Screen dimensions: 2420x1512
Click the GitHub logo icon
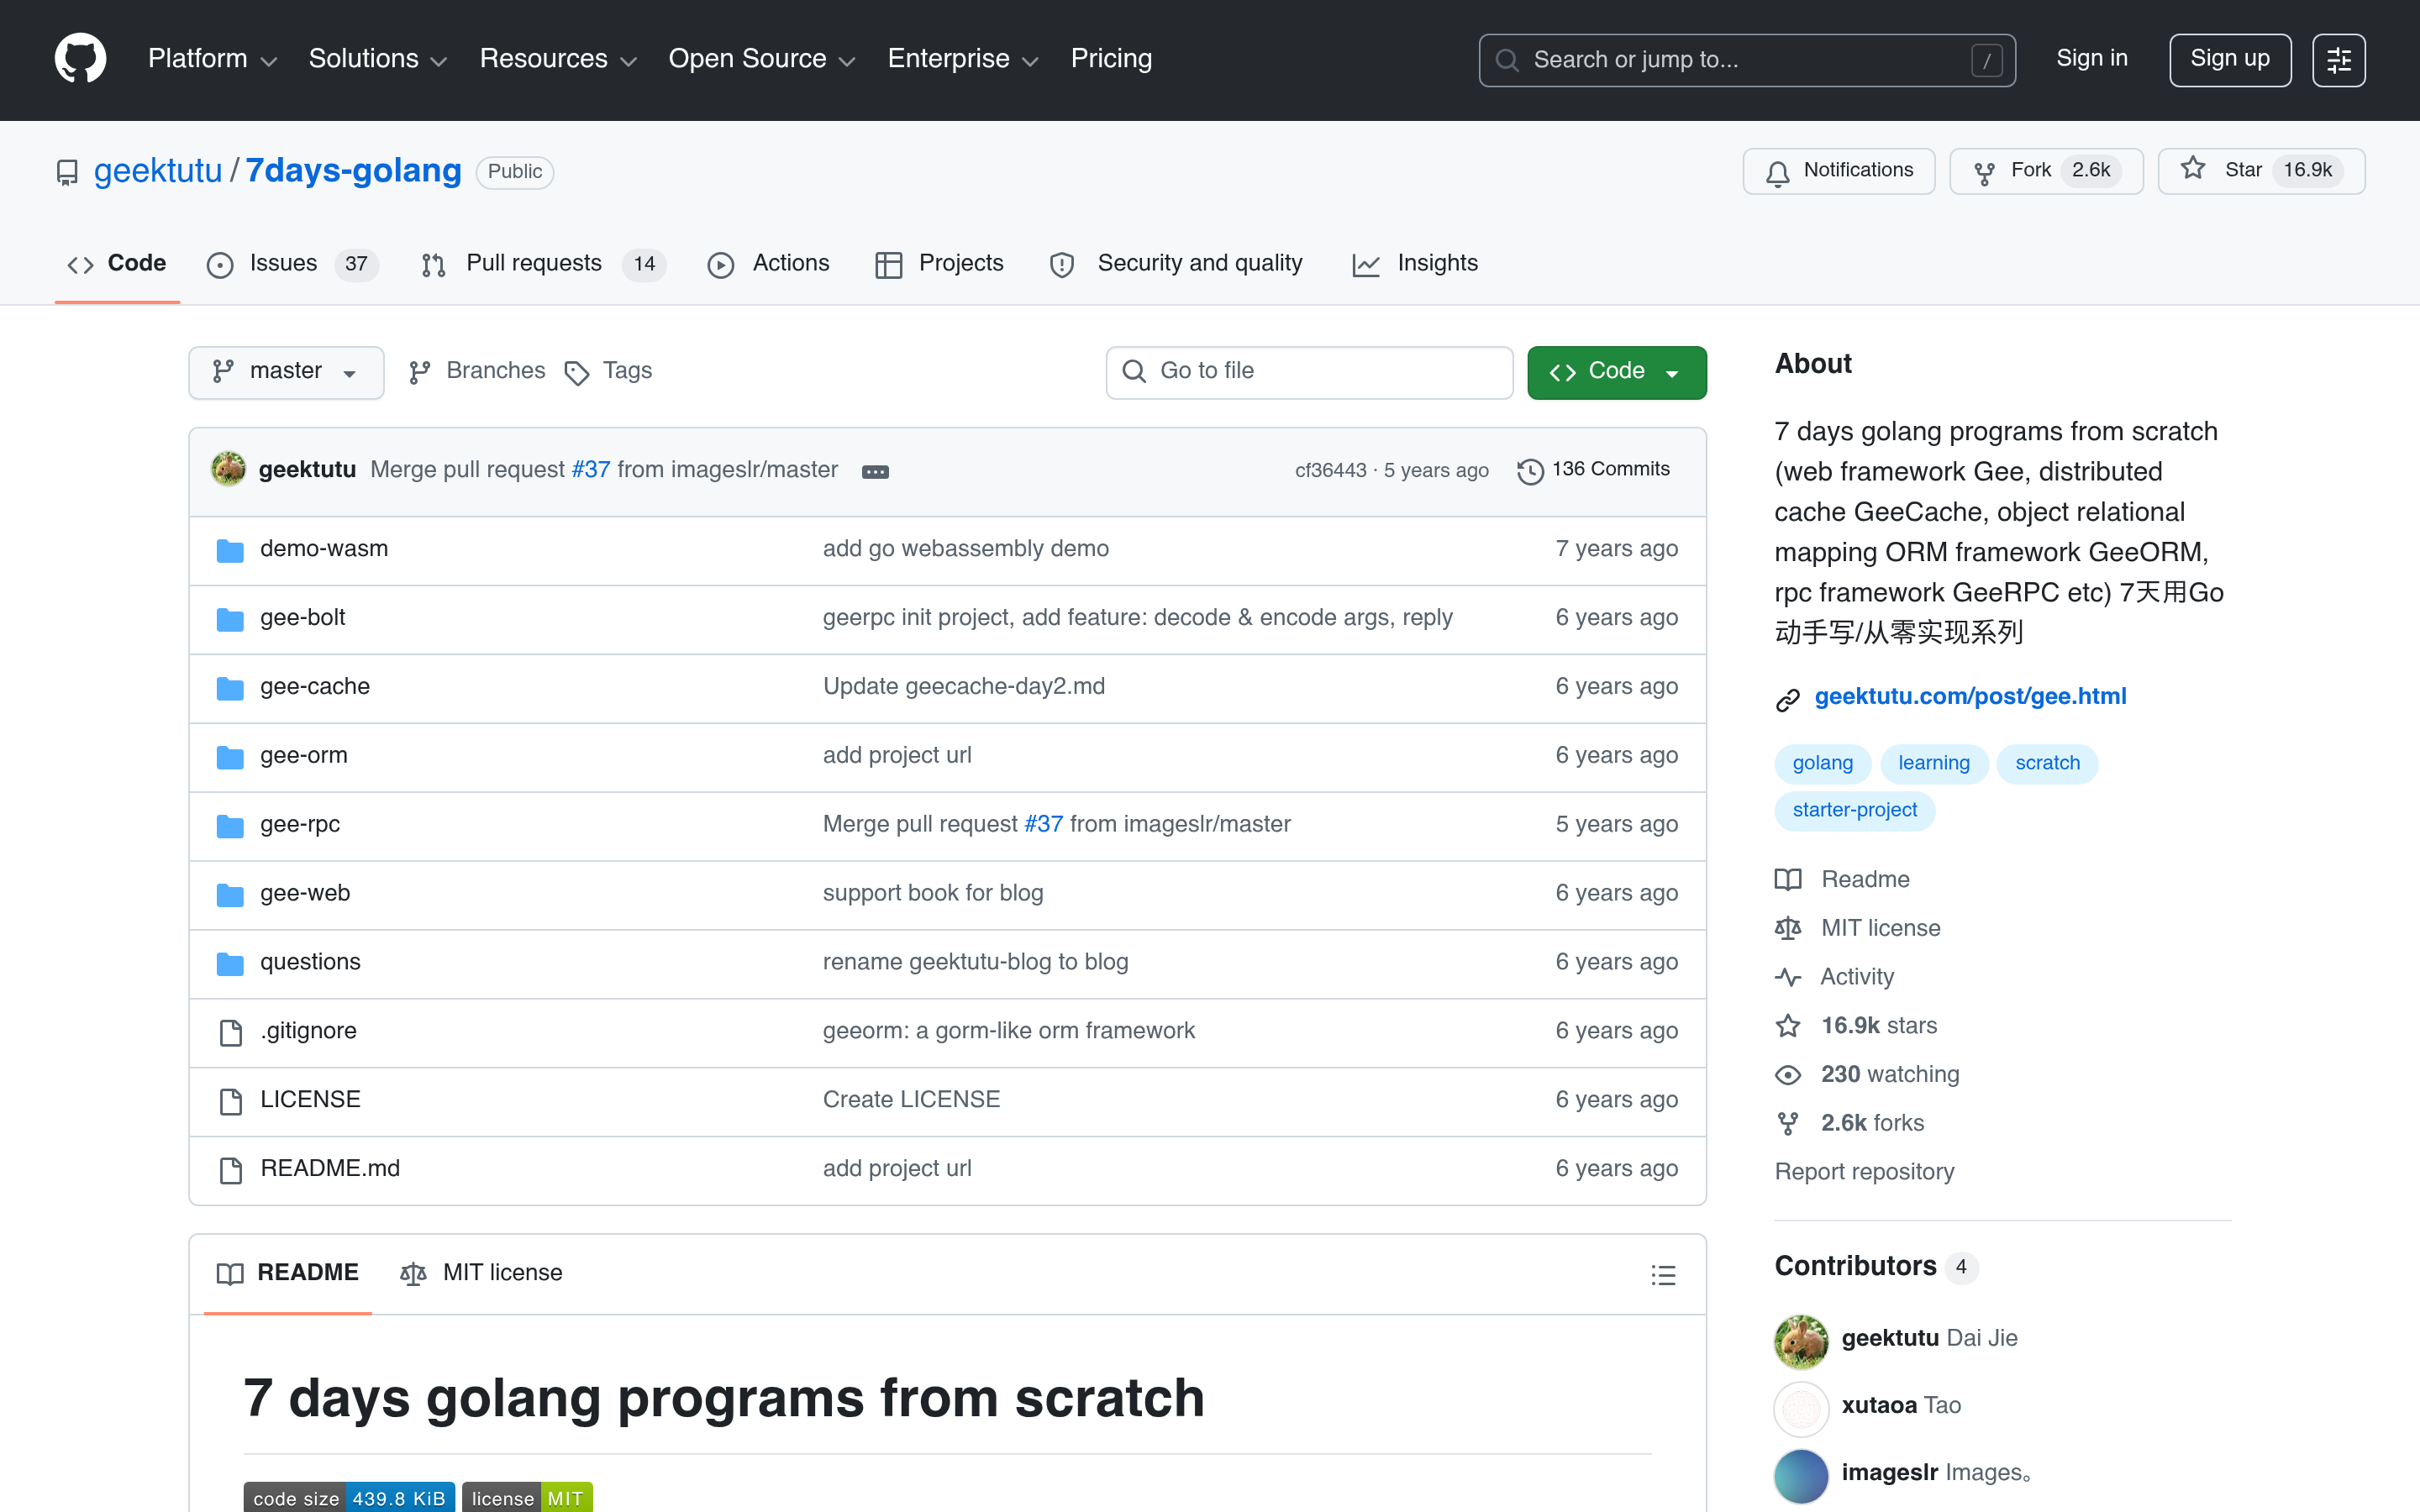[x=80, y=59]
